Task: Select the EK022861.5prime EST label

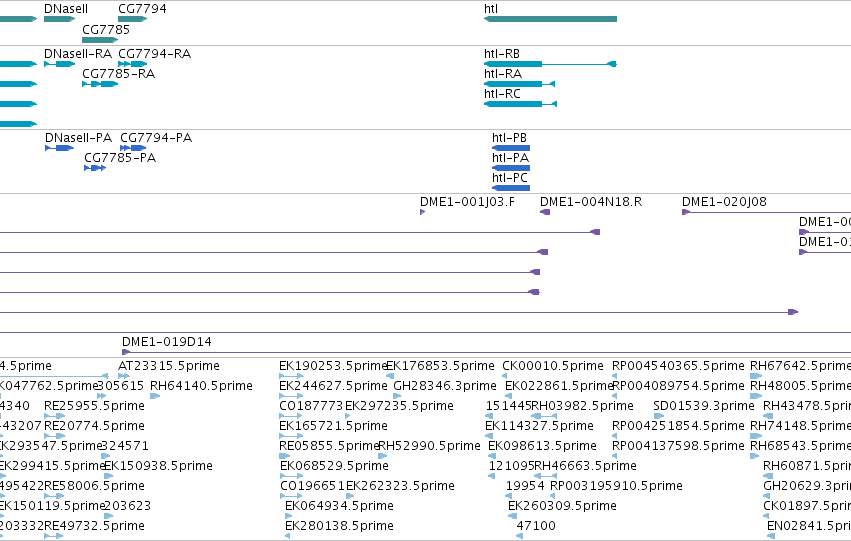Action: click(559, 386)
